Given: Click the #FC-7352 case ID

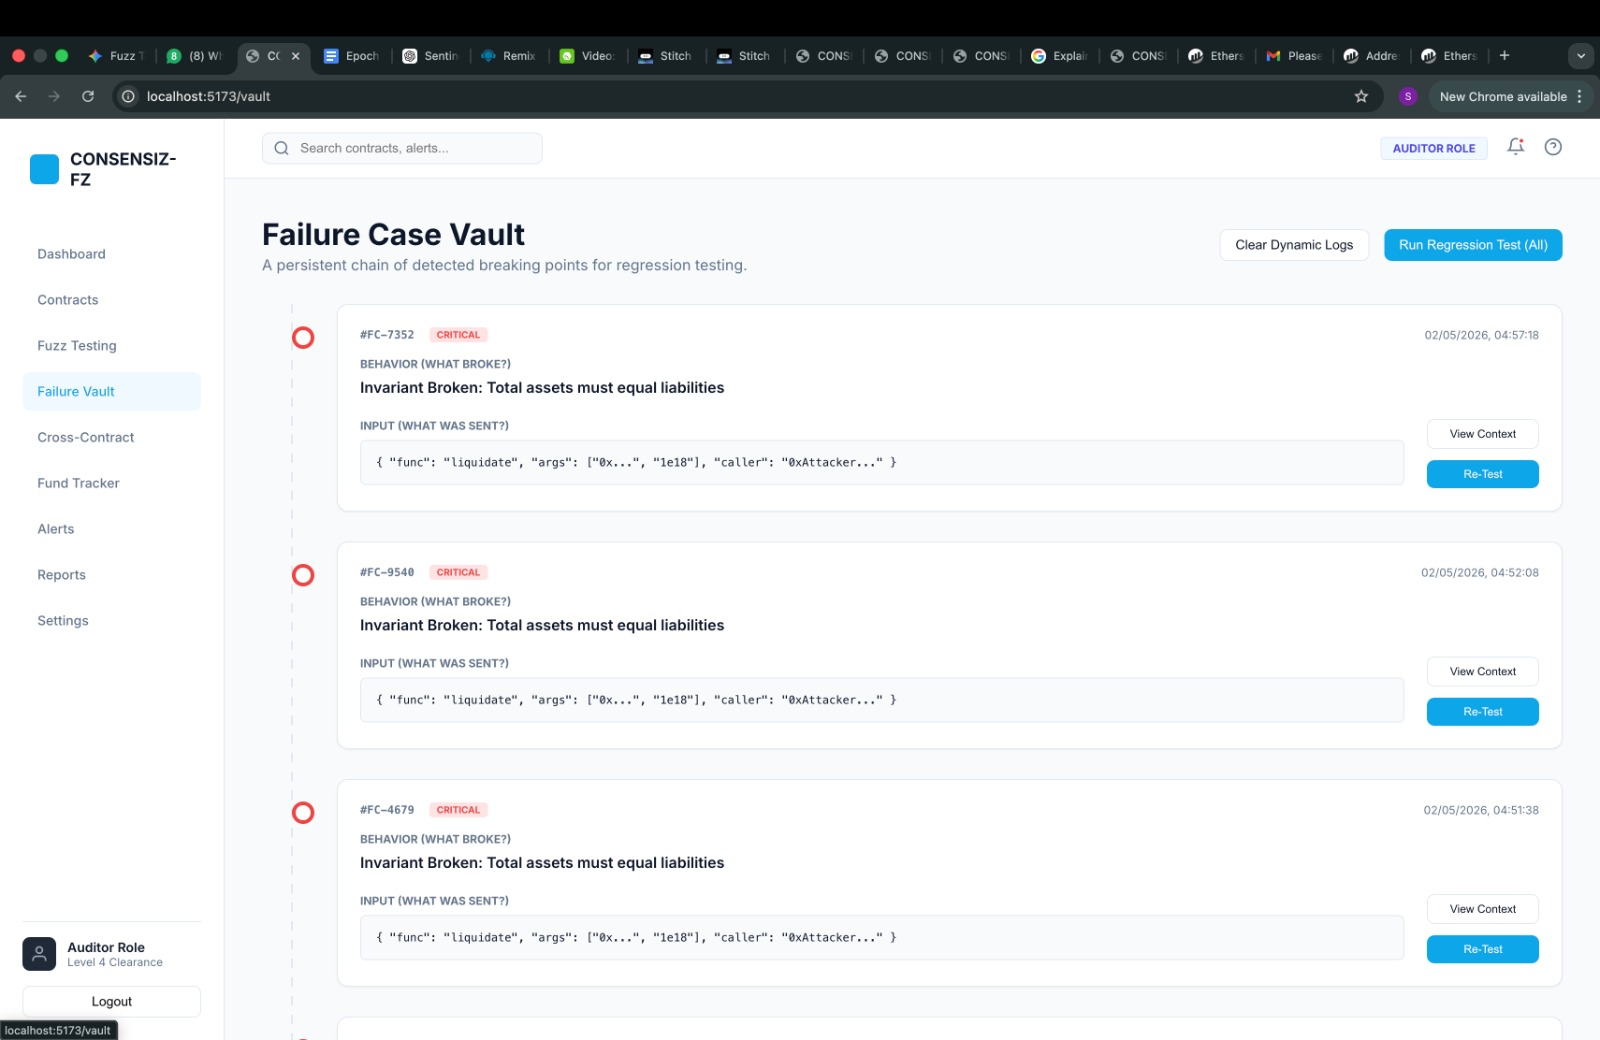Looking at the screenshot, I should [x=387, y=335].
